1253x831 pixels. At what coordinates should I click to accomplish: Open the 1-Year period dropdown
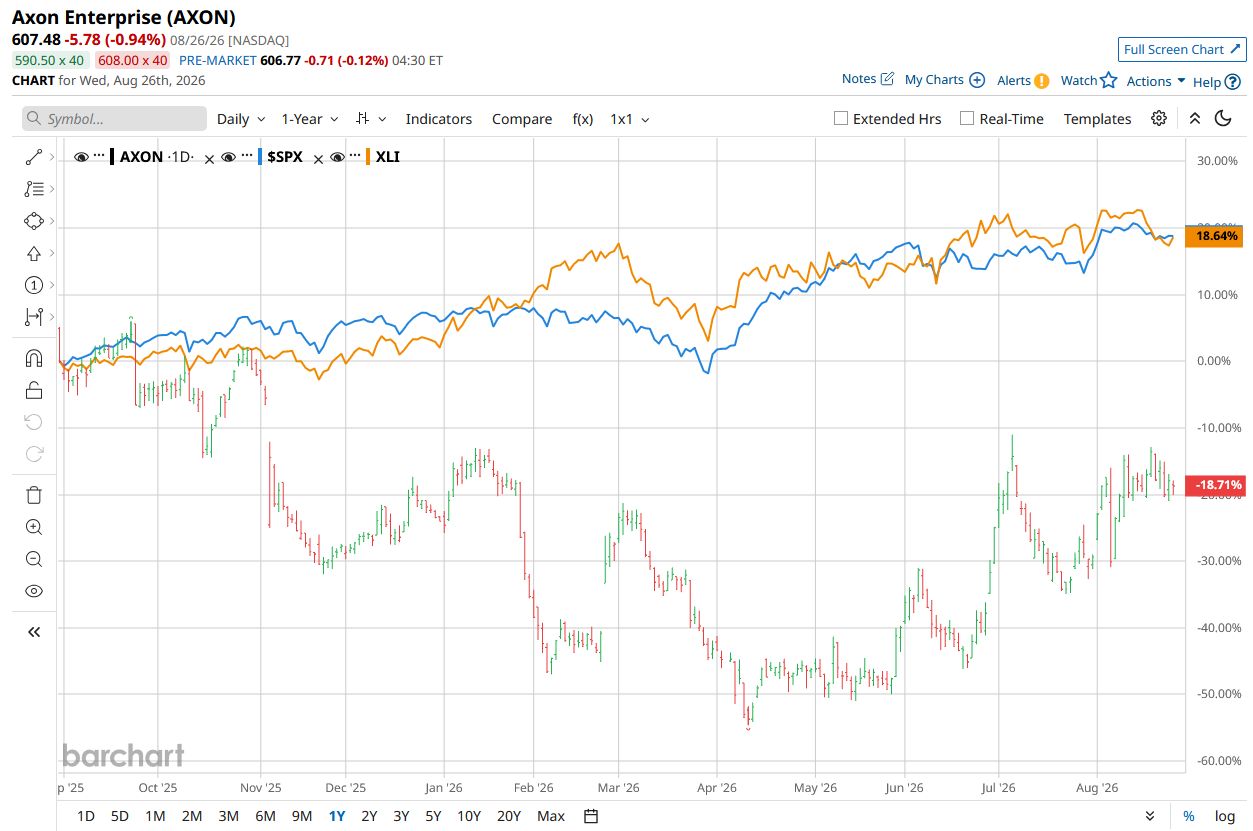tap(310, 119)
